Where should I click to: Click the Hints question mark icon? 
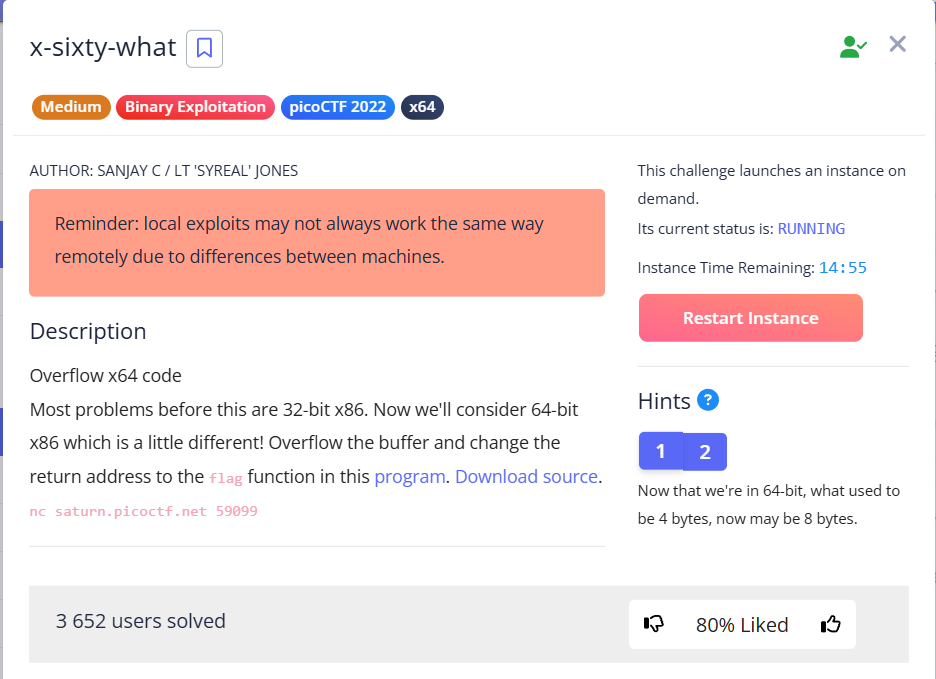(x=708, y=401)
